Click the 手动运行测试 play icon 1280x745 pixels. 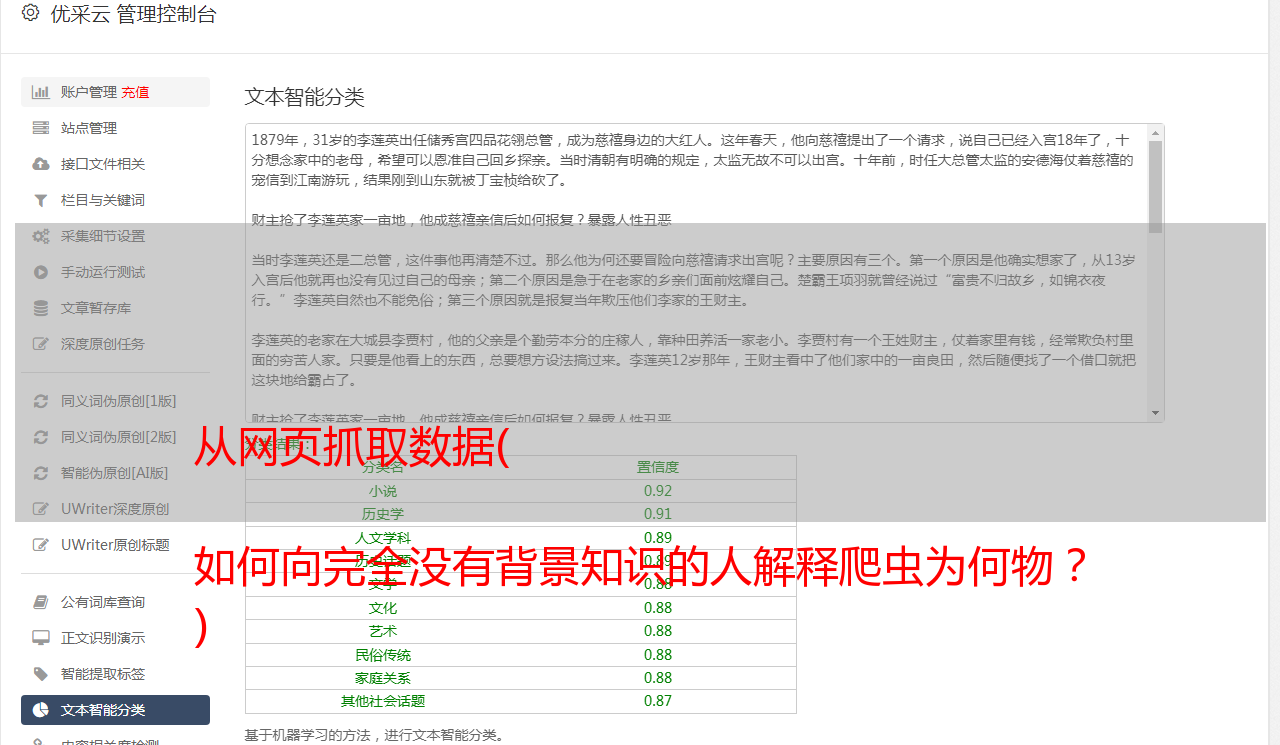tap(41, 272)
